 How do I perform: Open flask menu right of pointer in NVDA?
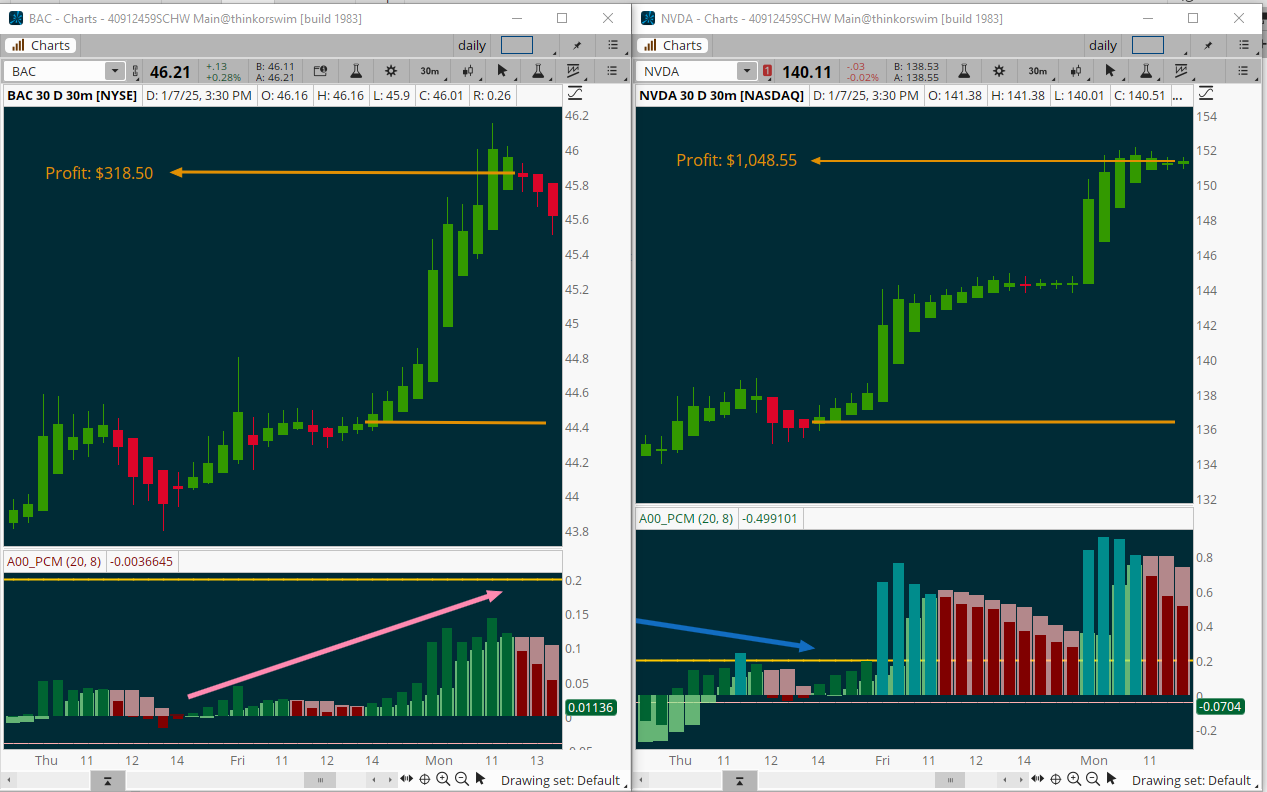point(1146,71)
